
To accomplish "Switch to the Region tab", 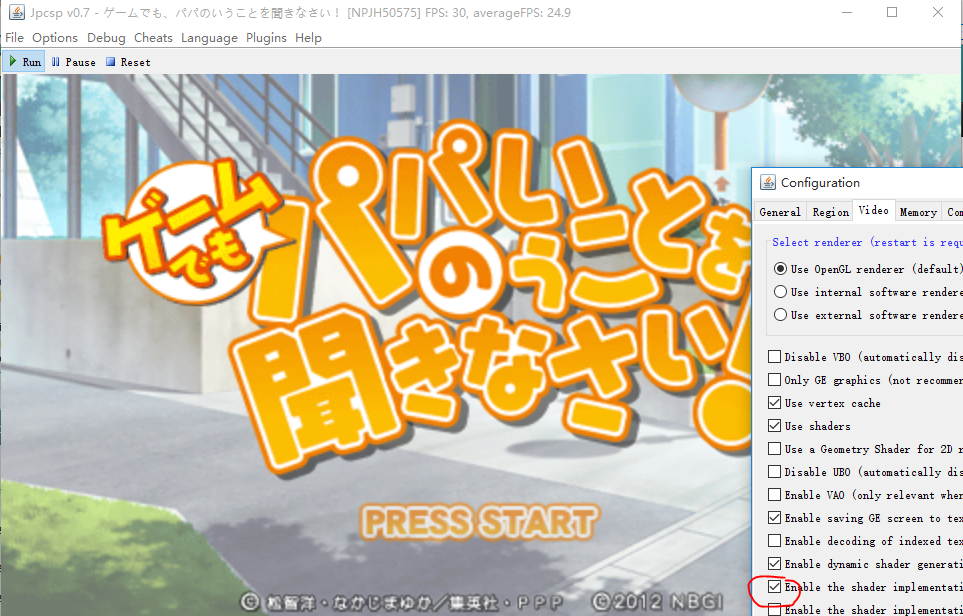I will coord(830,212).
